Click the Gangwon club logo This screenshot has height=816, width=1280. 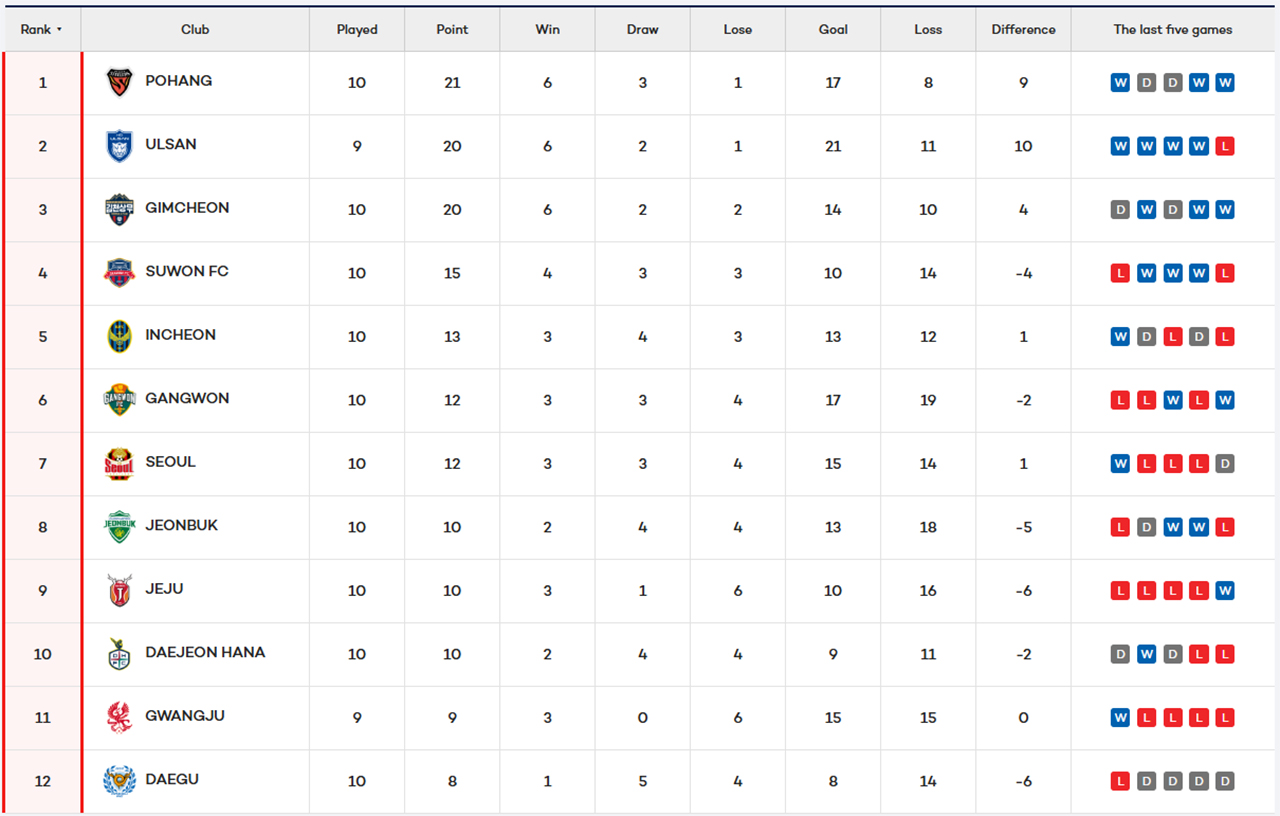(x=119, y=399)
